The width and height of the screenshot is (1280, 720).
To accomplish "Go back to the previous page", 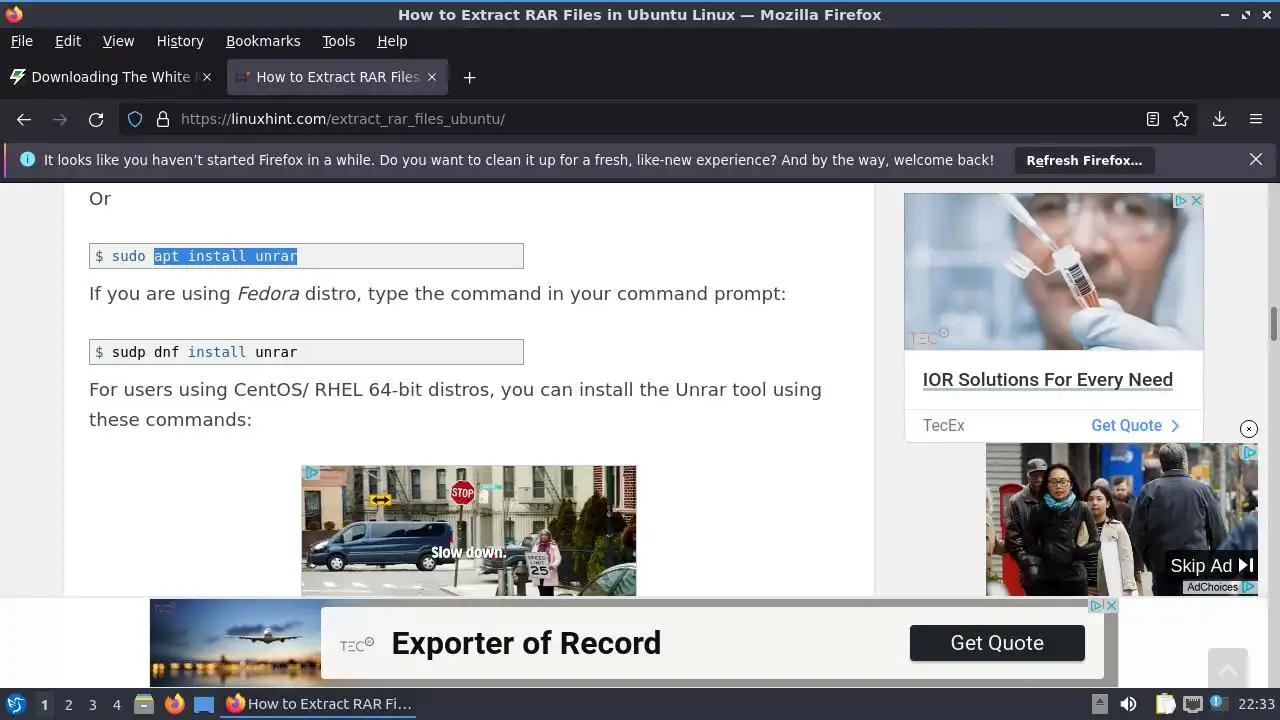I will (24, 119).
